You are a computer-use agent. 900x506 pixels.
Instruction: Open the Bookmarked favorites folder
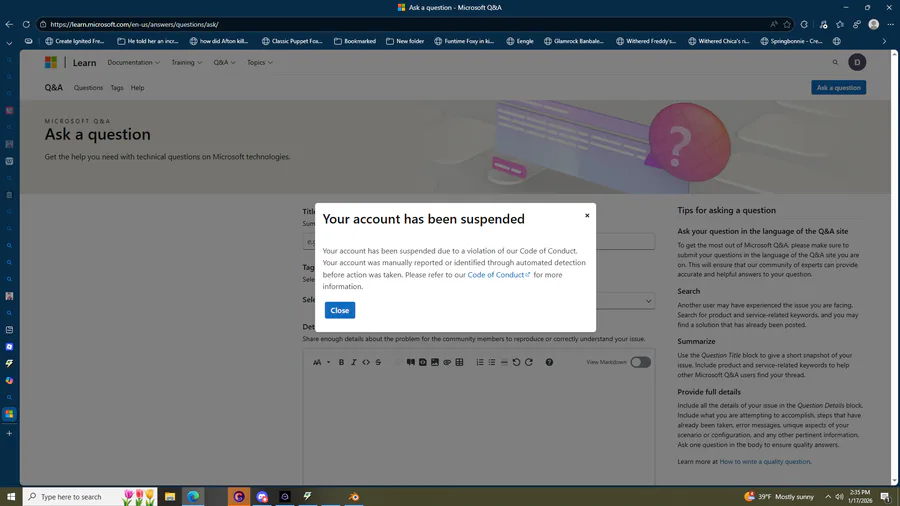[x=355, y=41]
